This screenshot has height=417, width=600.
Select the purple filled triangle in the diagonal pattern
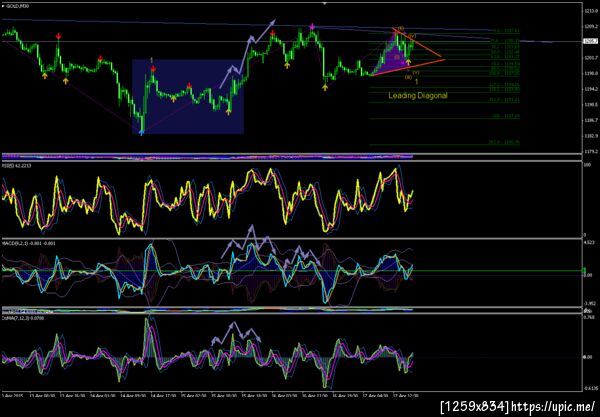click(x=394, y=57)
